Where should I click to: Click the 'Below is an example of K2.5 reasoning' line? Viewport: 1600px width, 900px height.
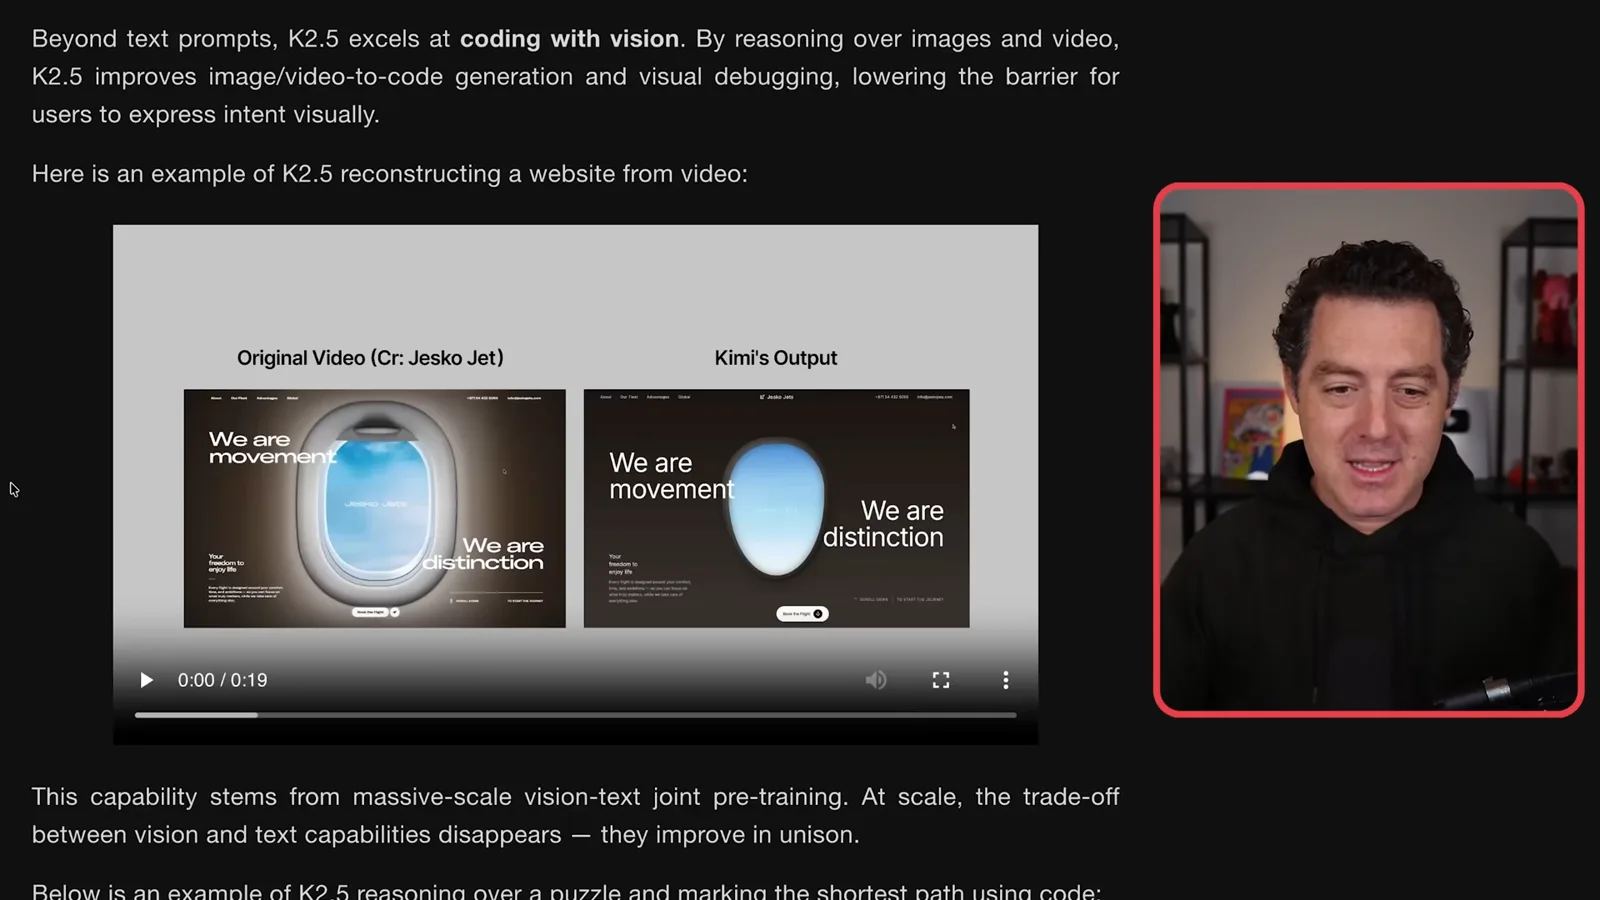coord(566,890)
